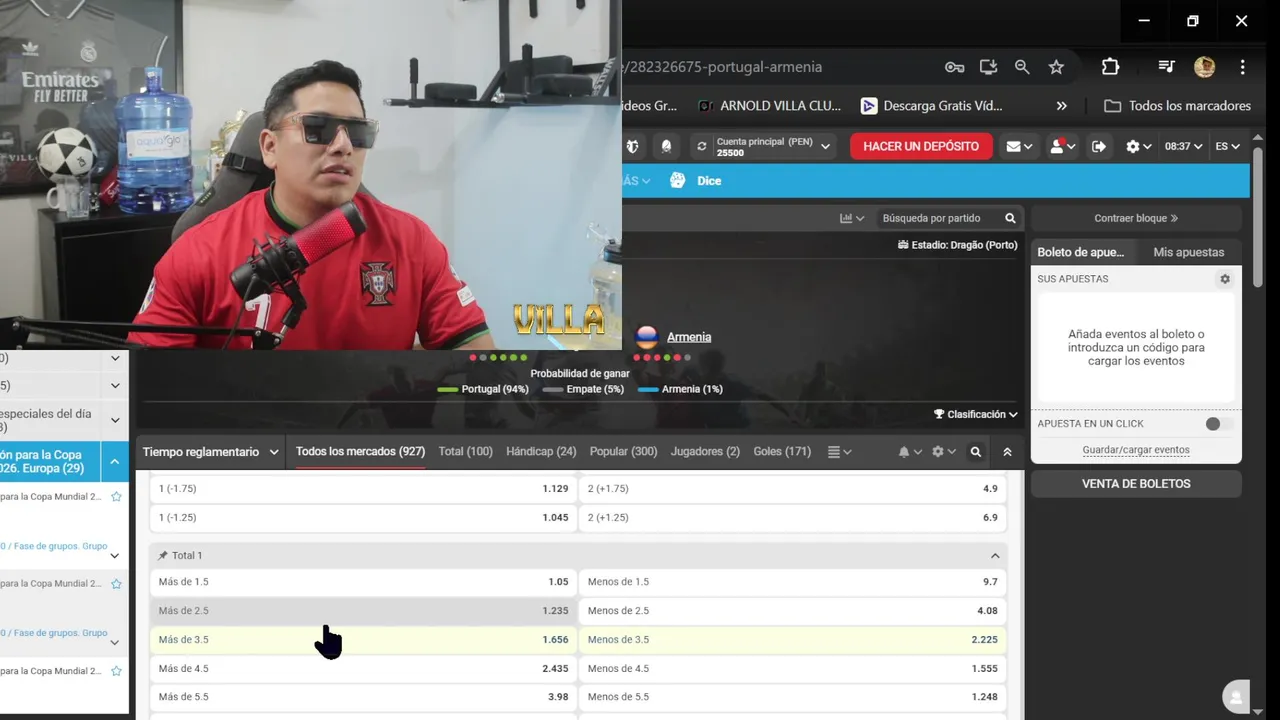Click the VENTA DE BOLETOS button
Screen dimensions: 1280x720
point(1136,484)
